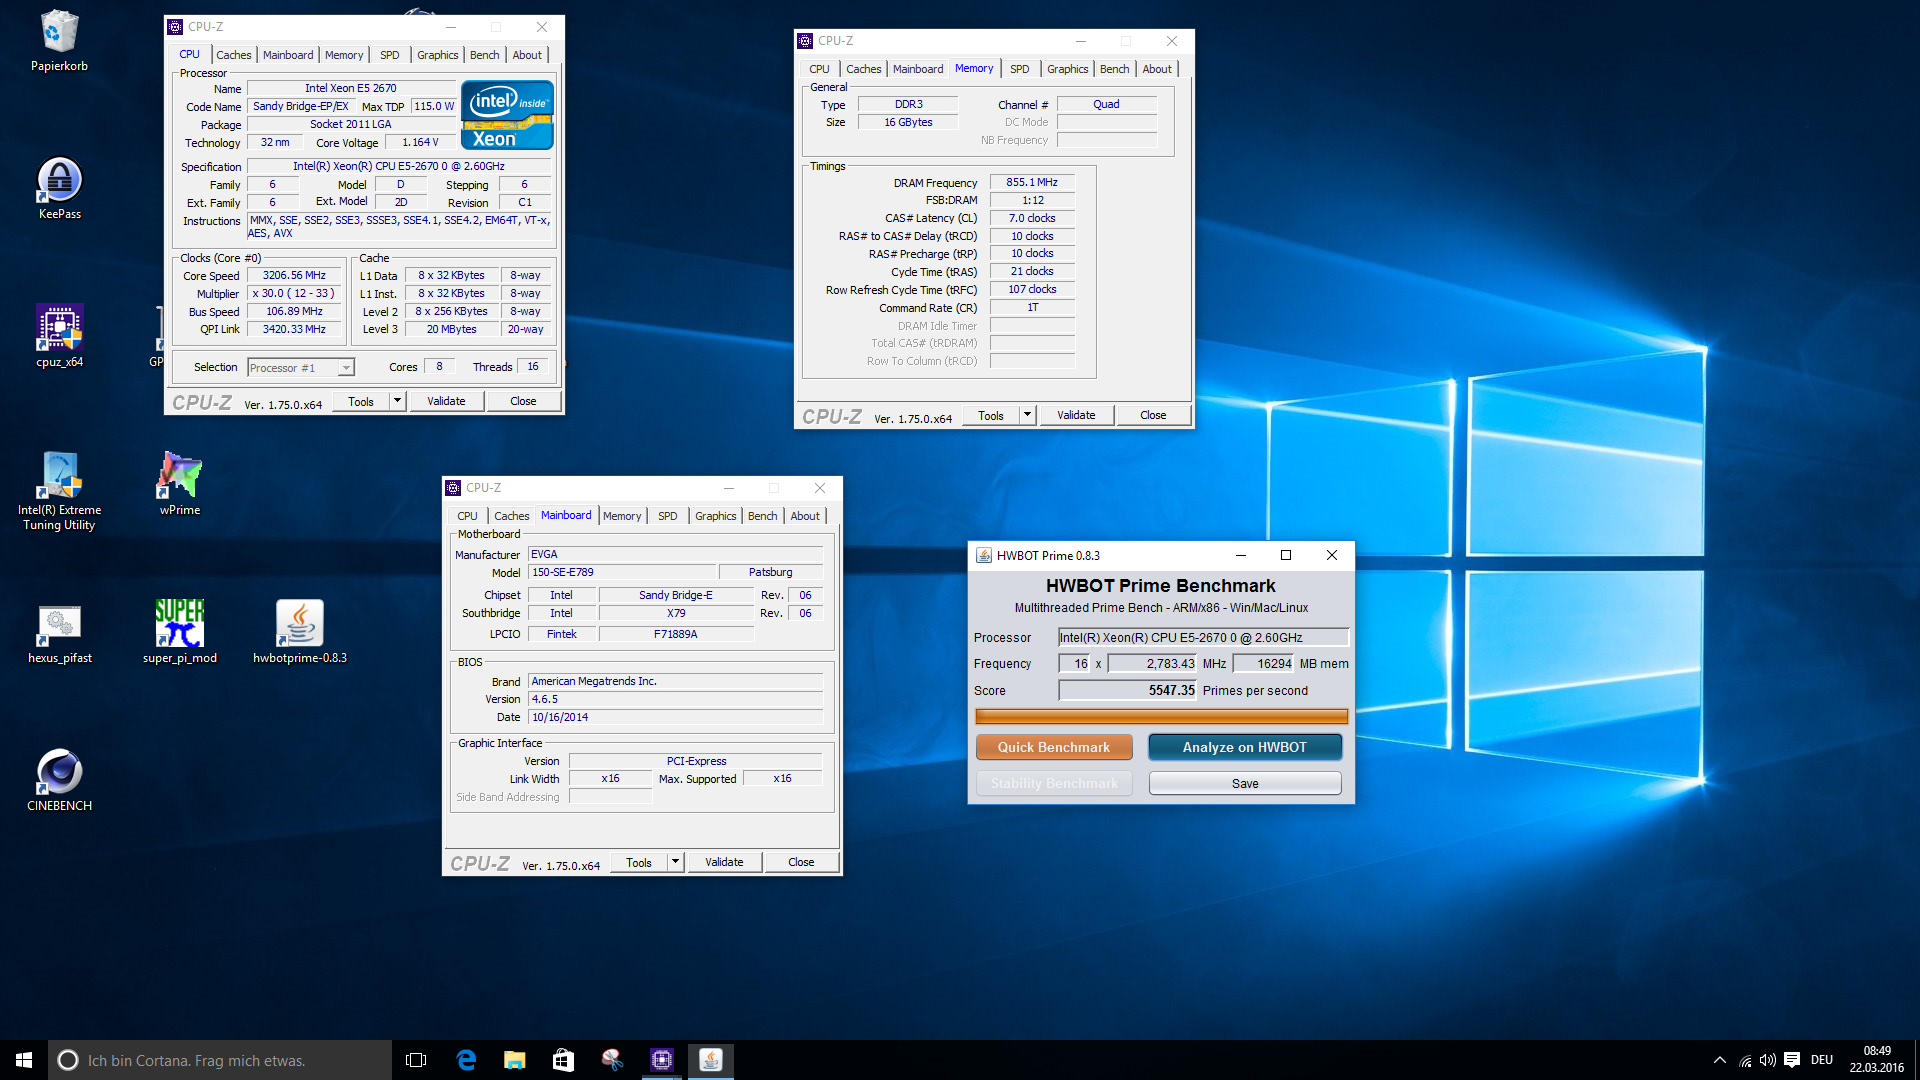Screen dimensions: 1920x1080
Task: Launch wPrime from the desktop
Action: point(179,484)
